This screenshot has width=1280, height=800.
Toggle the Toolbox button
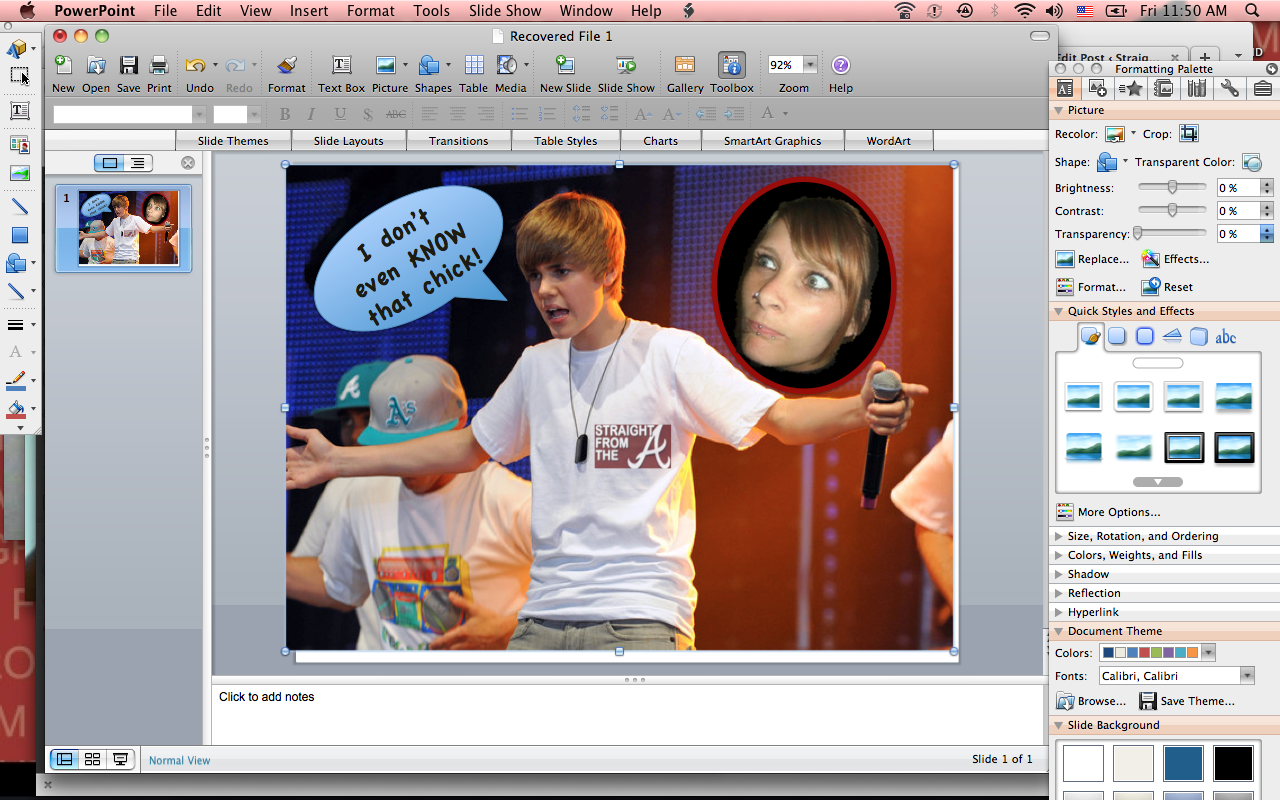pos(732,66)
